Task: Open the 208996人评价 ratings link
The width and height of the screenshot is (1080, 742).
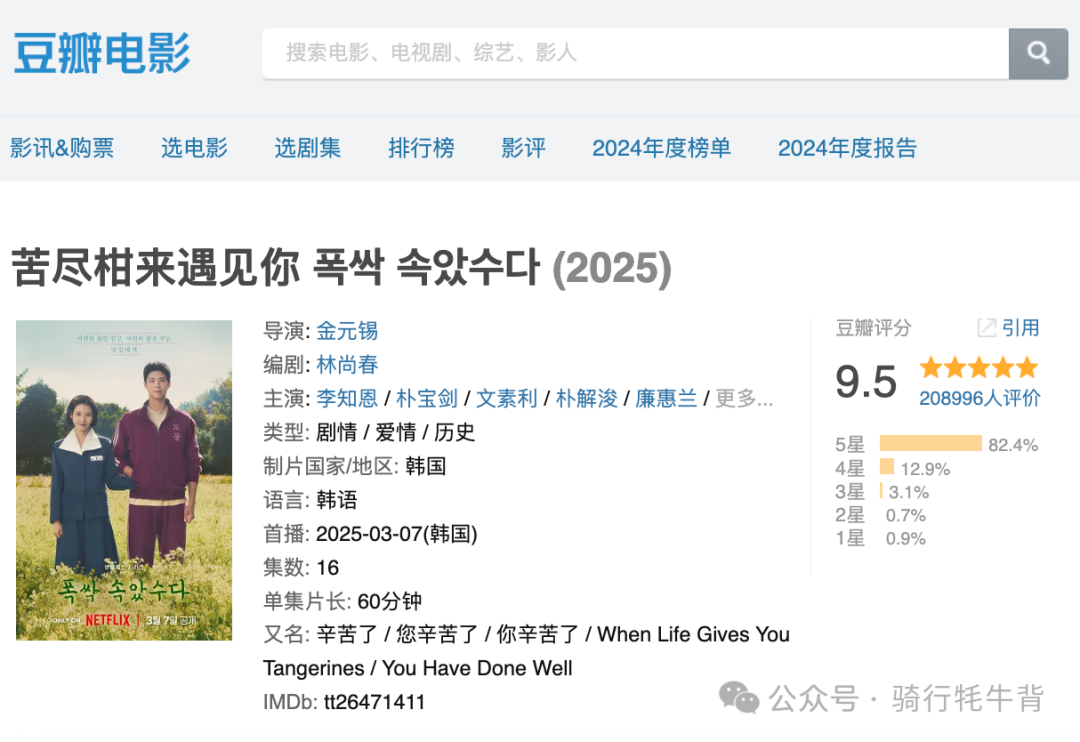Action: tap(979, 398)
